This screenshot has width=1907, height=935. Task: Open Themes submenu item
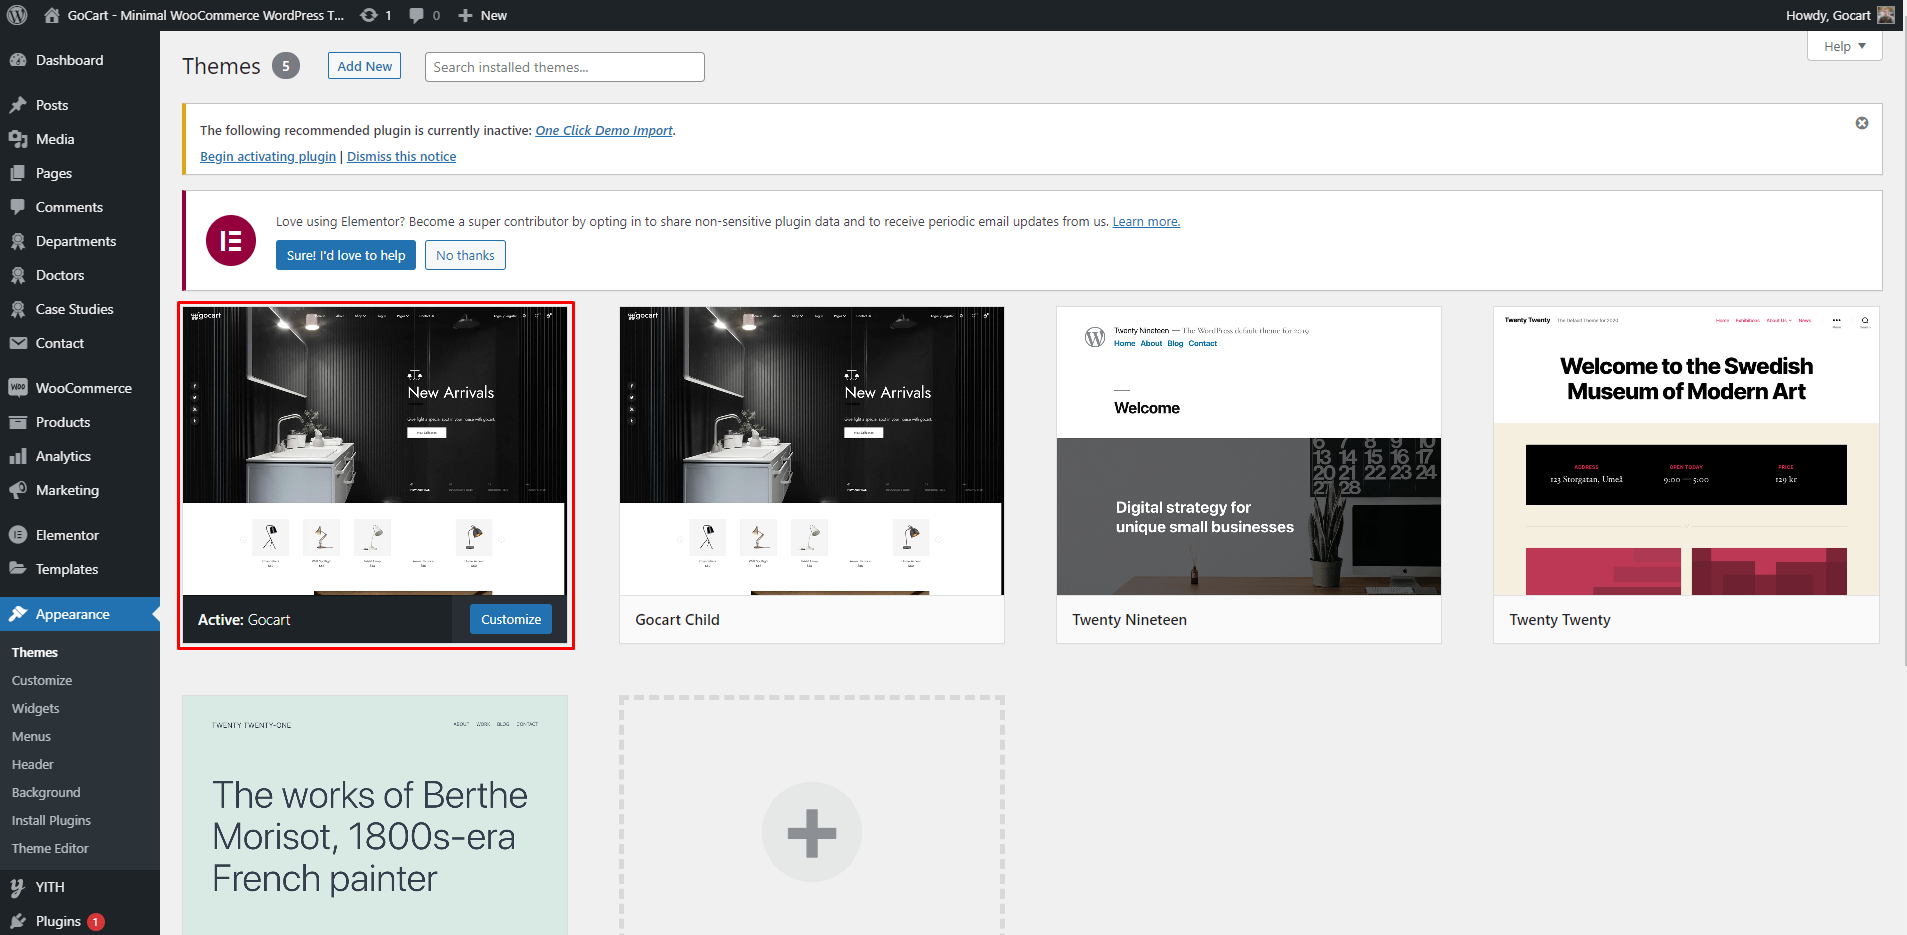35,652
